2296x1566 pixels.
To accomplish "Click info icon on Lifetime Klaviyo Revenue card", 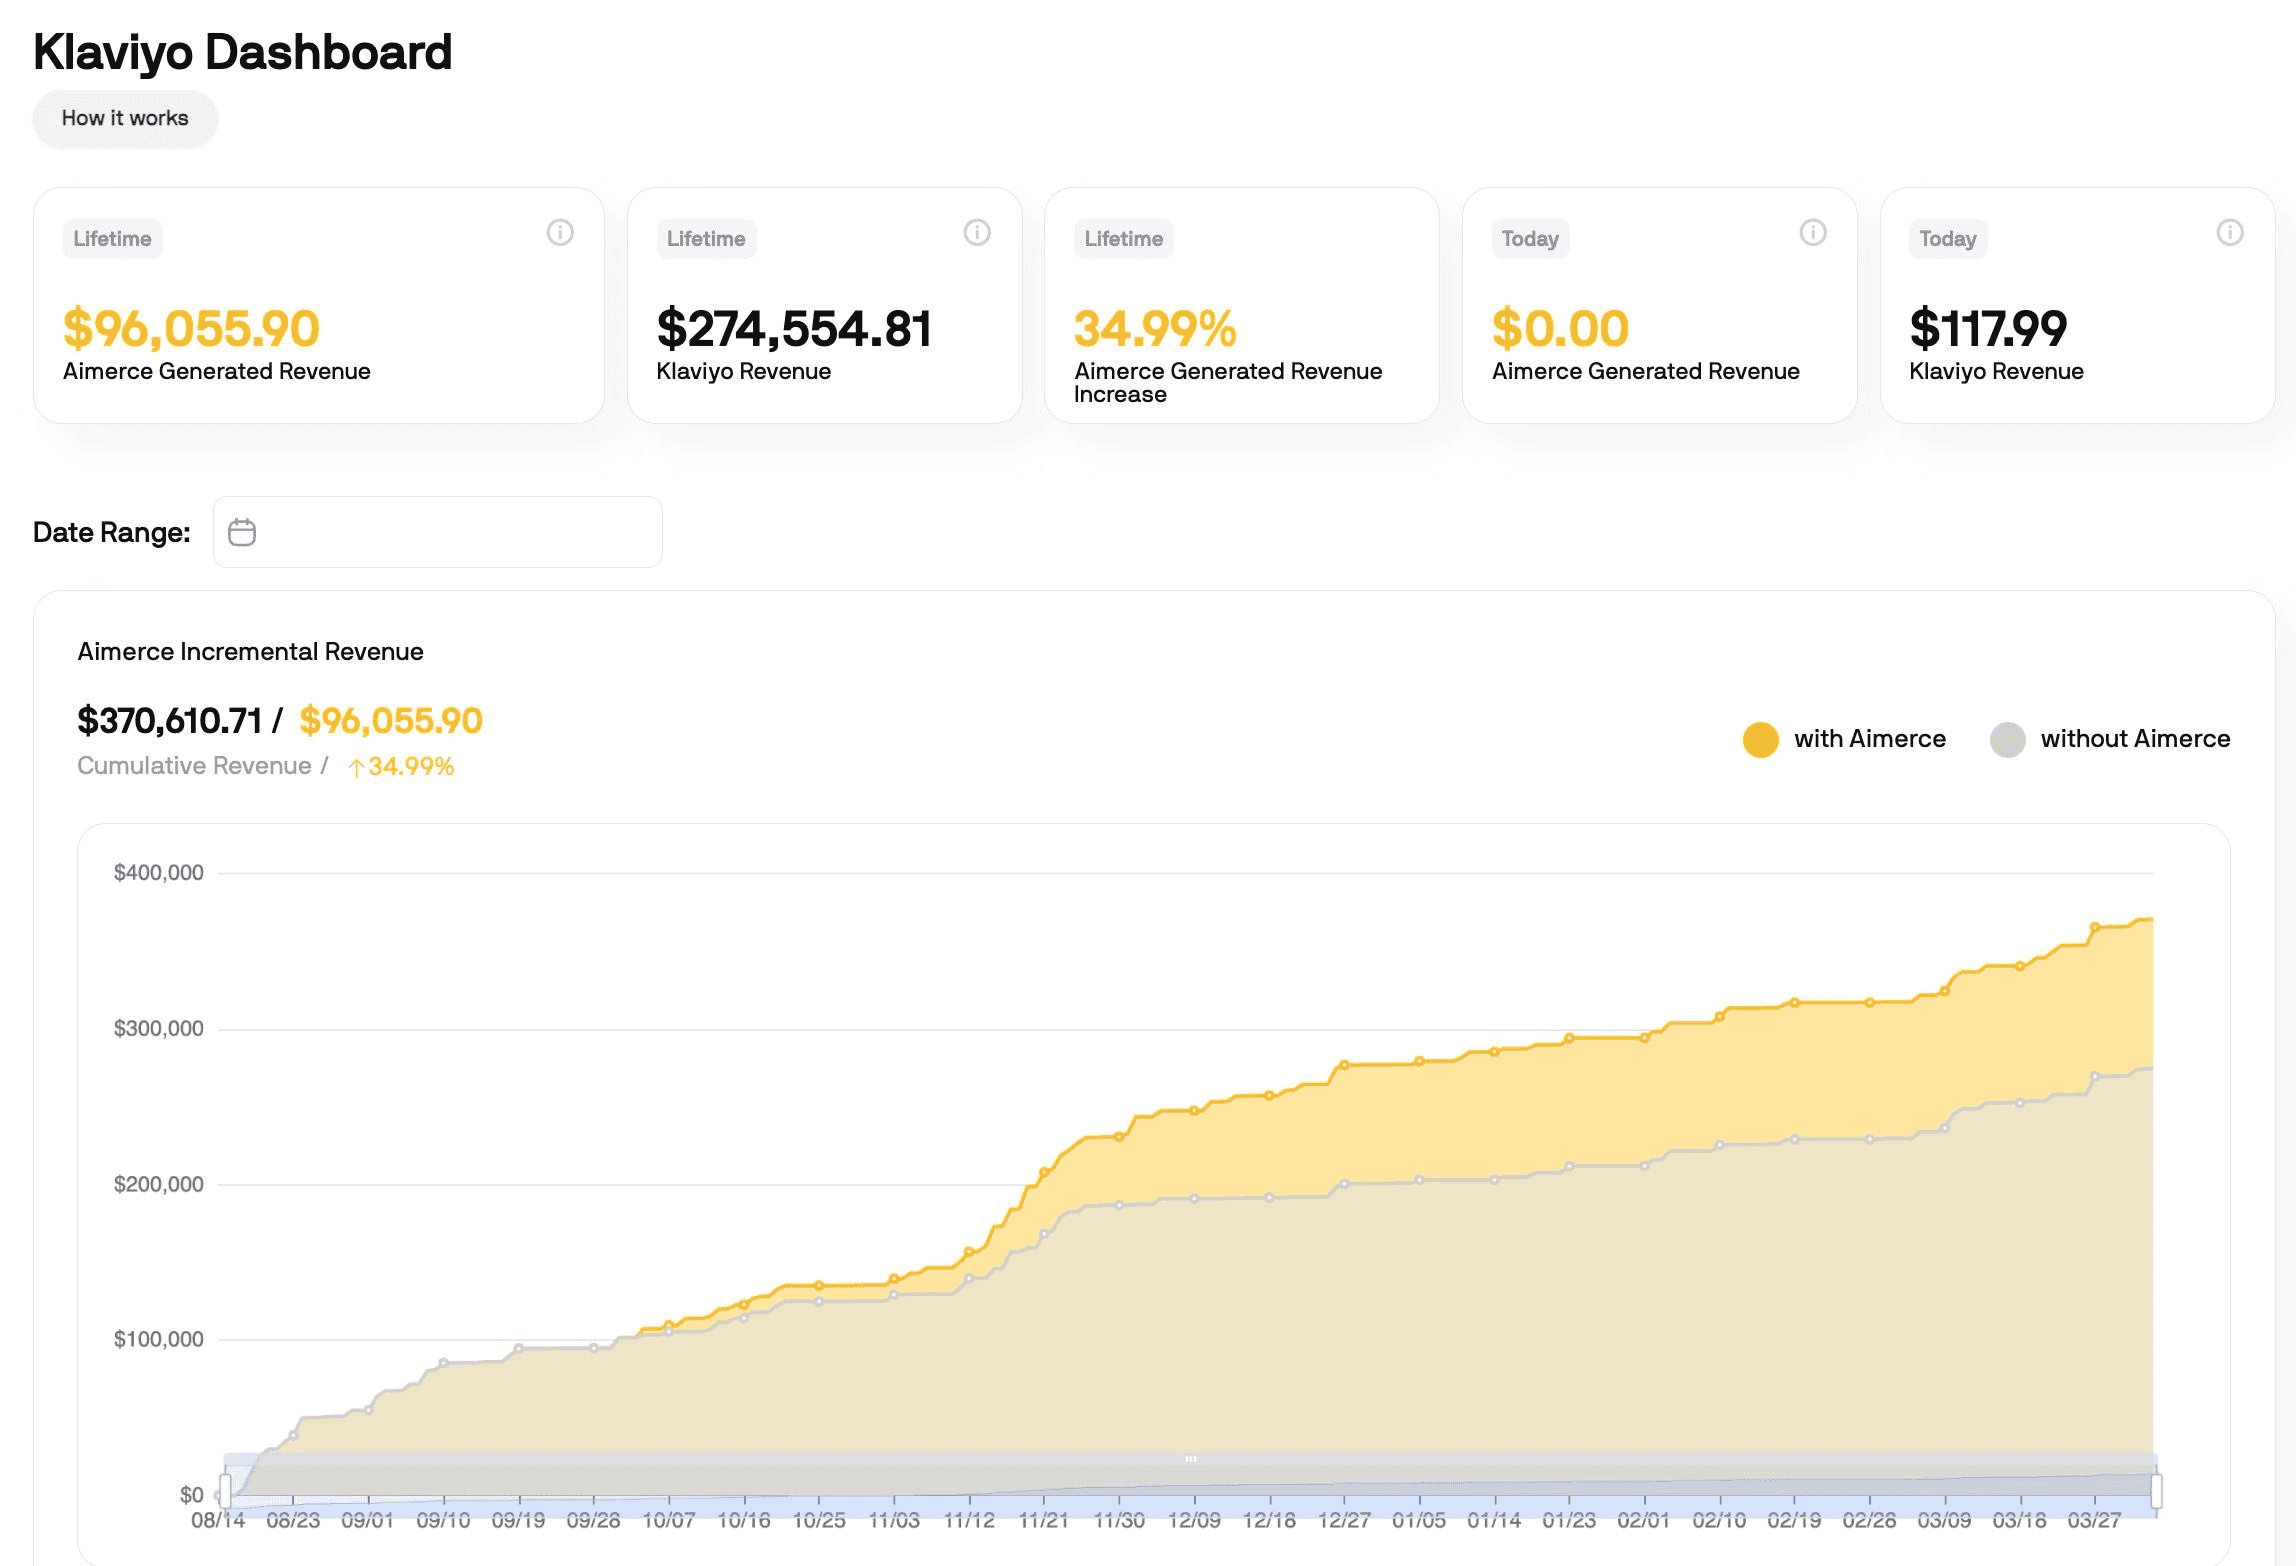I will pos(977,233).
